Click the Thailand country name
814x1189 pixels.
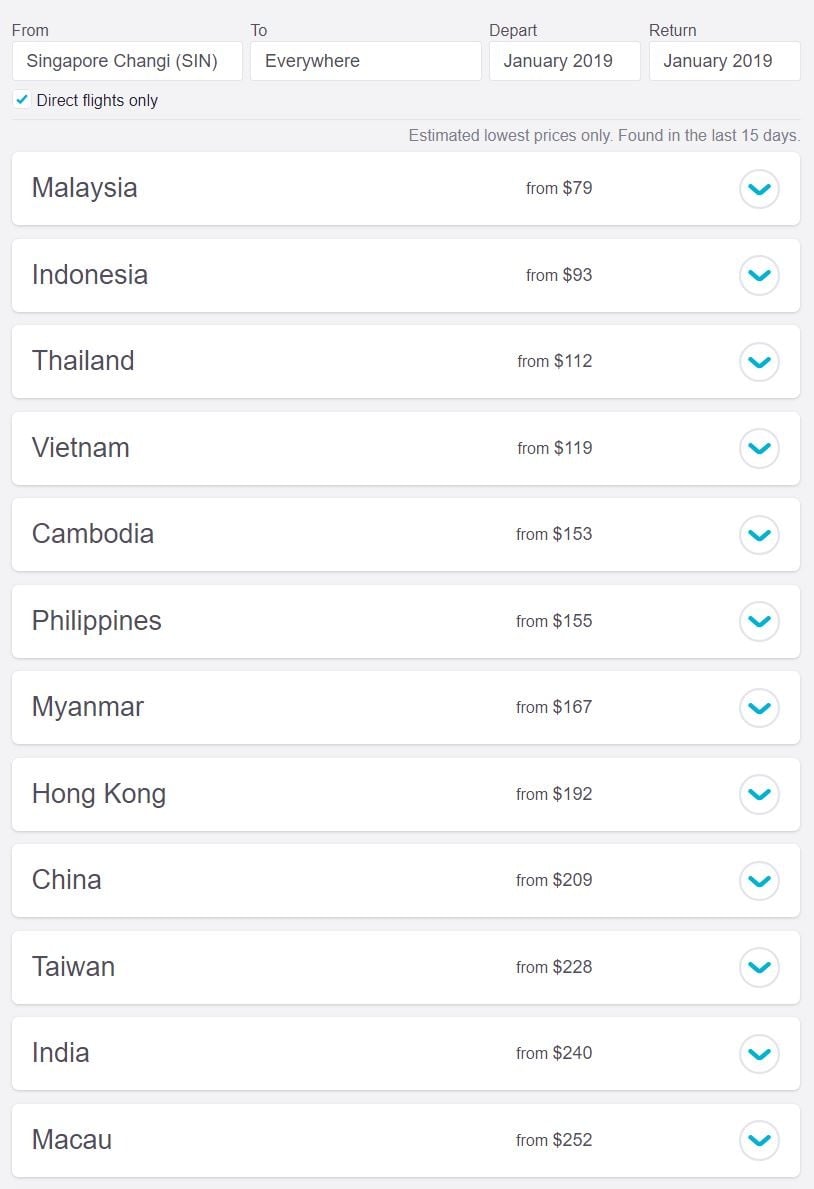pos(83,361)
